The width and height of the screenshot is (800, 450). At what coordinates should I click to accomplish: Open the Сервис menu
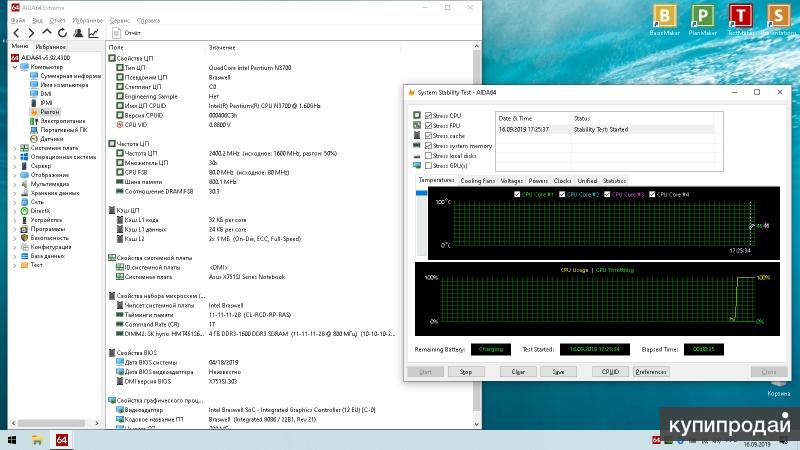point(120,20)
